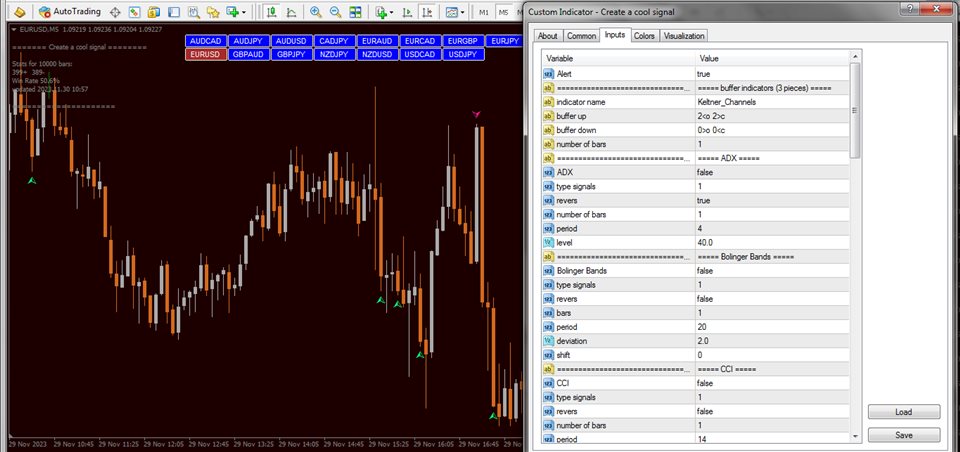Open the templates dropdown arrow
Viewport: 960px width, 452px height.
click(463, 12)
